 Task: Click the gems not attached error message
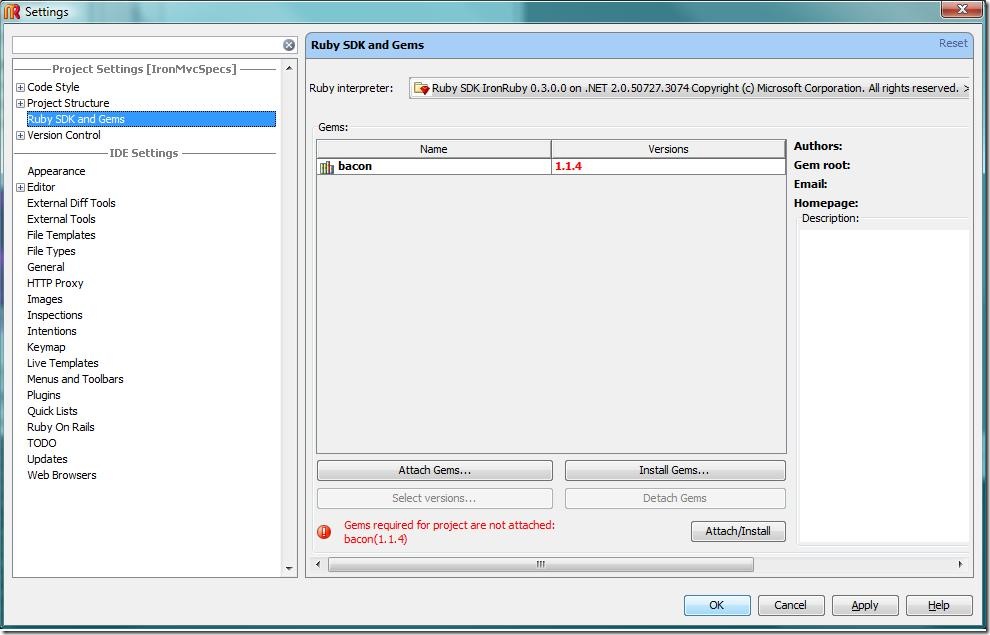[449, 532]
